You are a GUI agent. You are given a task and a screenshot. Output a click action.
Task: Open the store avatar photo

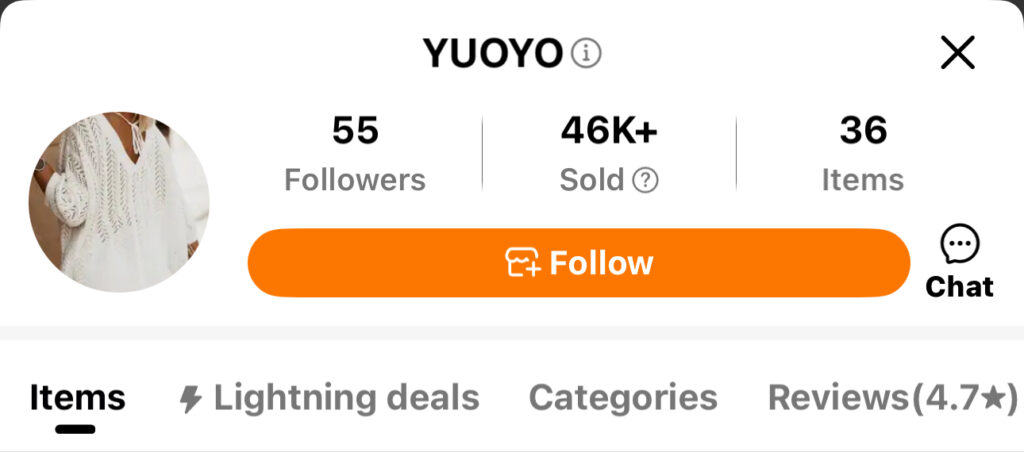point(118,203)
